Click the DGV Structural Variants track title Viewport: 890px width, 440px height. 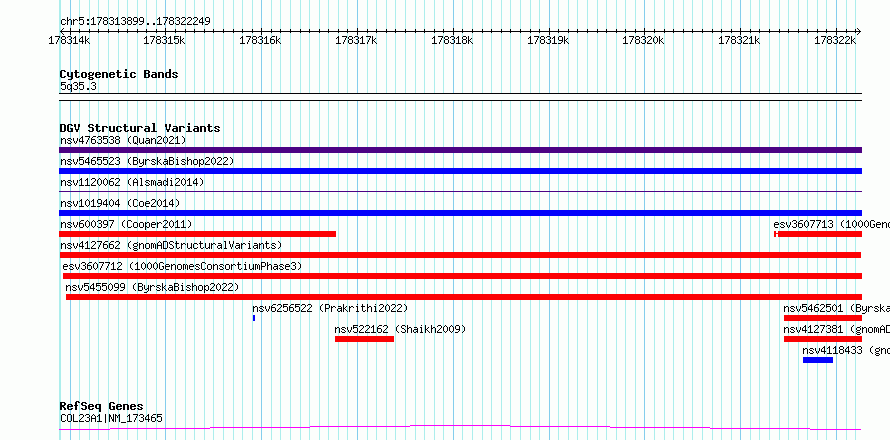tap(140, 128)
